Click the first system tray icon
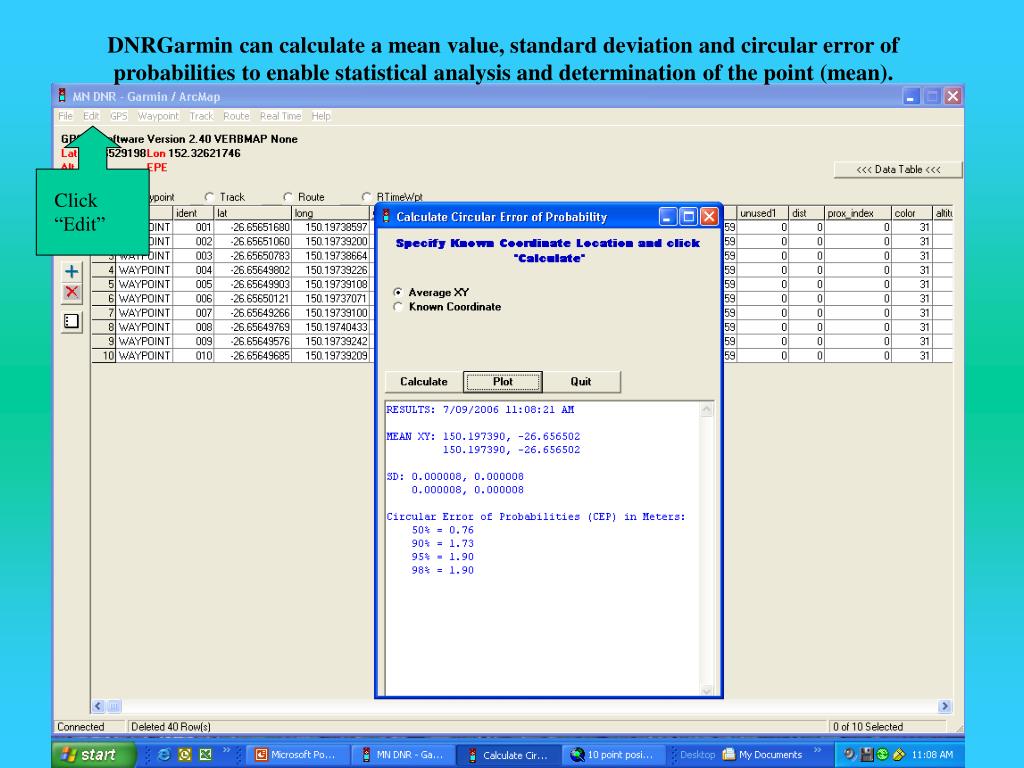Viewport: 1024px width, 768px height. (x=849, y=754)
